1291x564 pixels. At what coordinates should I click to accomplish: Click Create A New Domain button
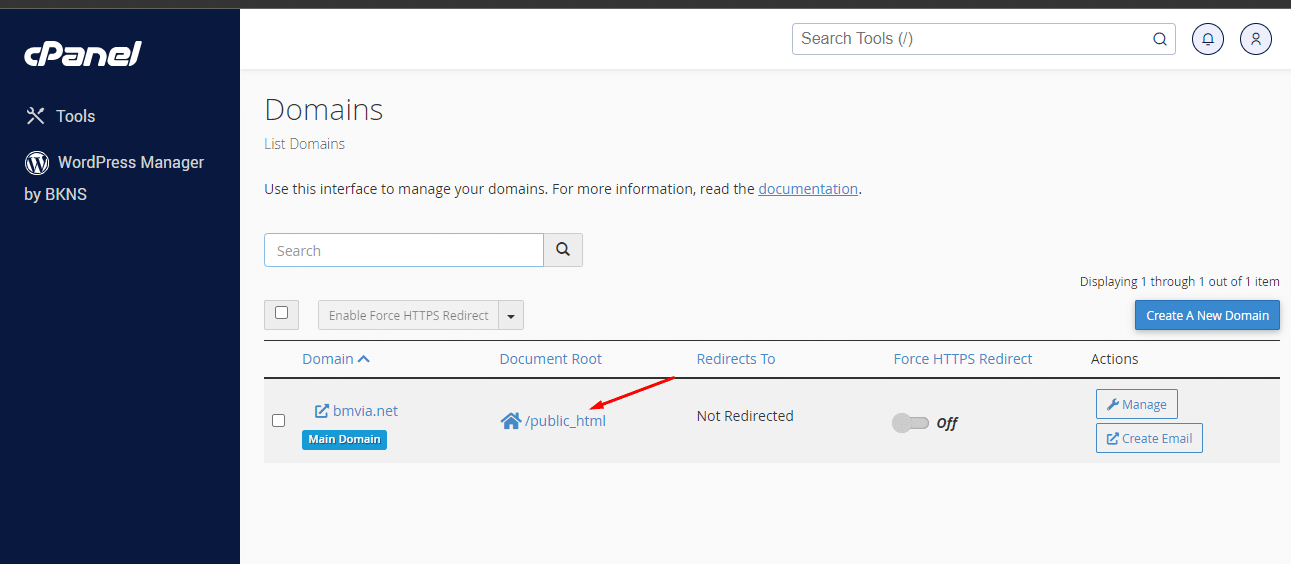[1206, 315]
